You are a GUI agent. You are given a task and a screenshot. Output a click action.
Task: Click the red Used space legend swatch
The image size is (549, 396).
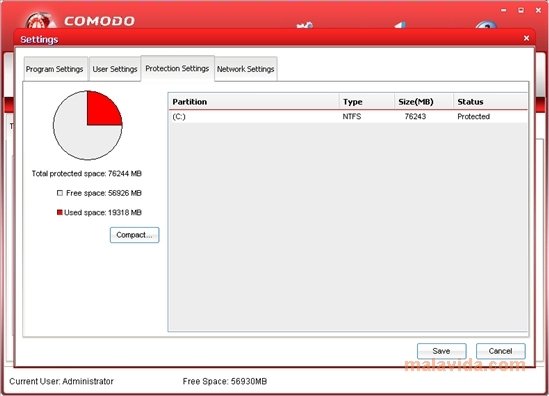(60, 212)
